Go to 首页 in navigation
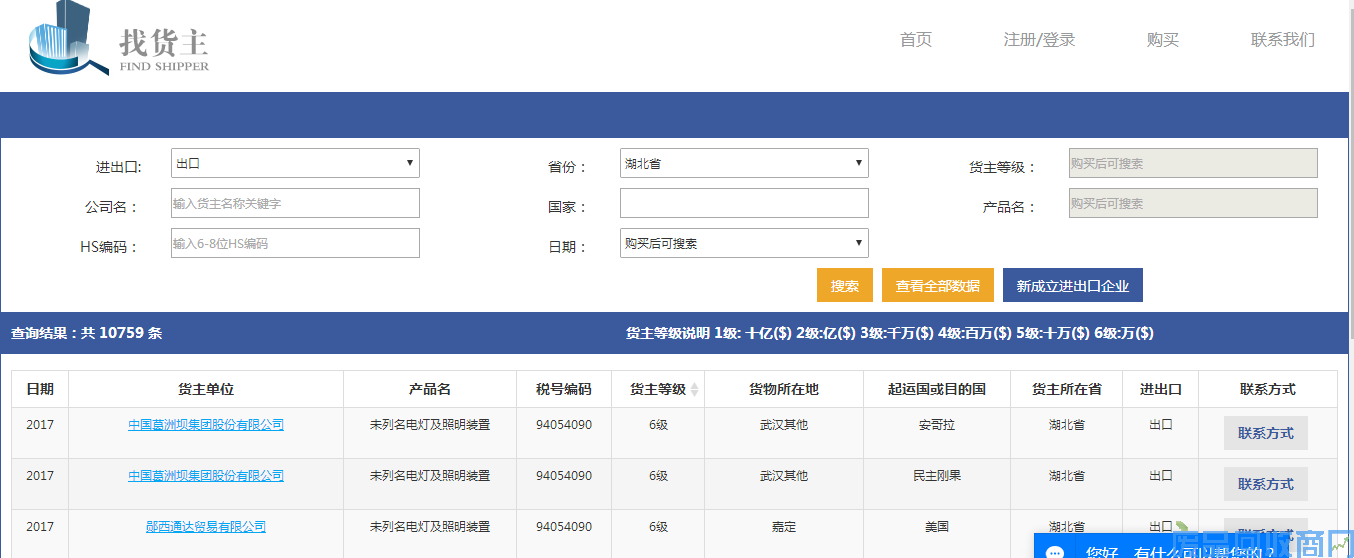 [x=915, y=40]
